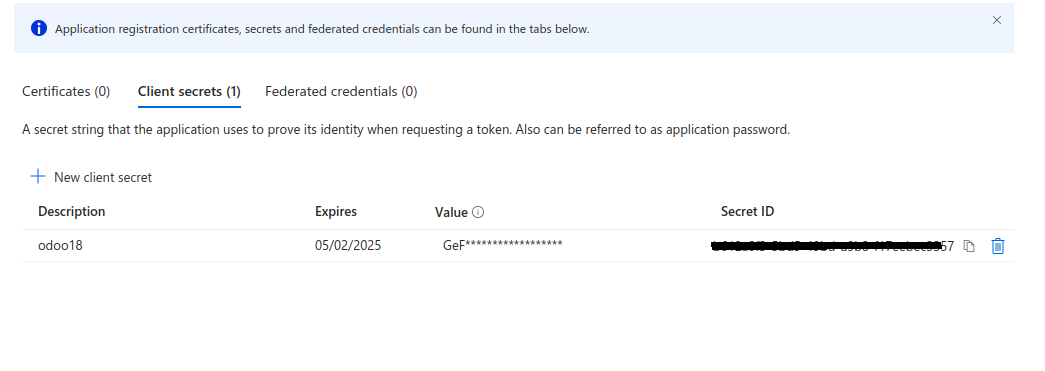Screen dimensions: 1045x371
Task: Click the Description column header
Action: tap(71, 211)
